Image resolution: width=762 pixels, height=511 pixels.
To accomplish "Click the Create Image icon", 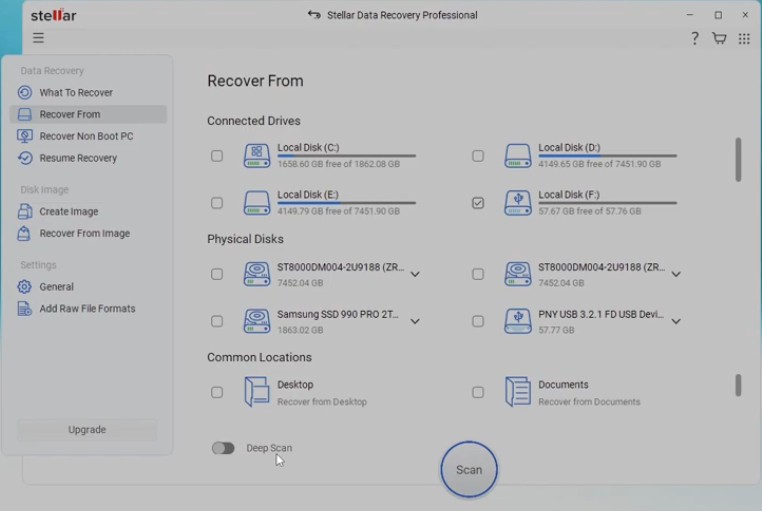I will (x=25, y=211).
